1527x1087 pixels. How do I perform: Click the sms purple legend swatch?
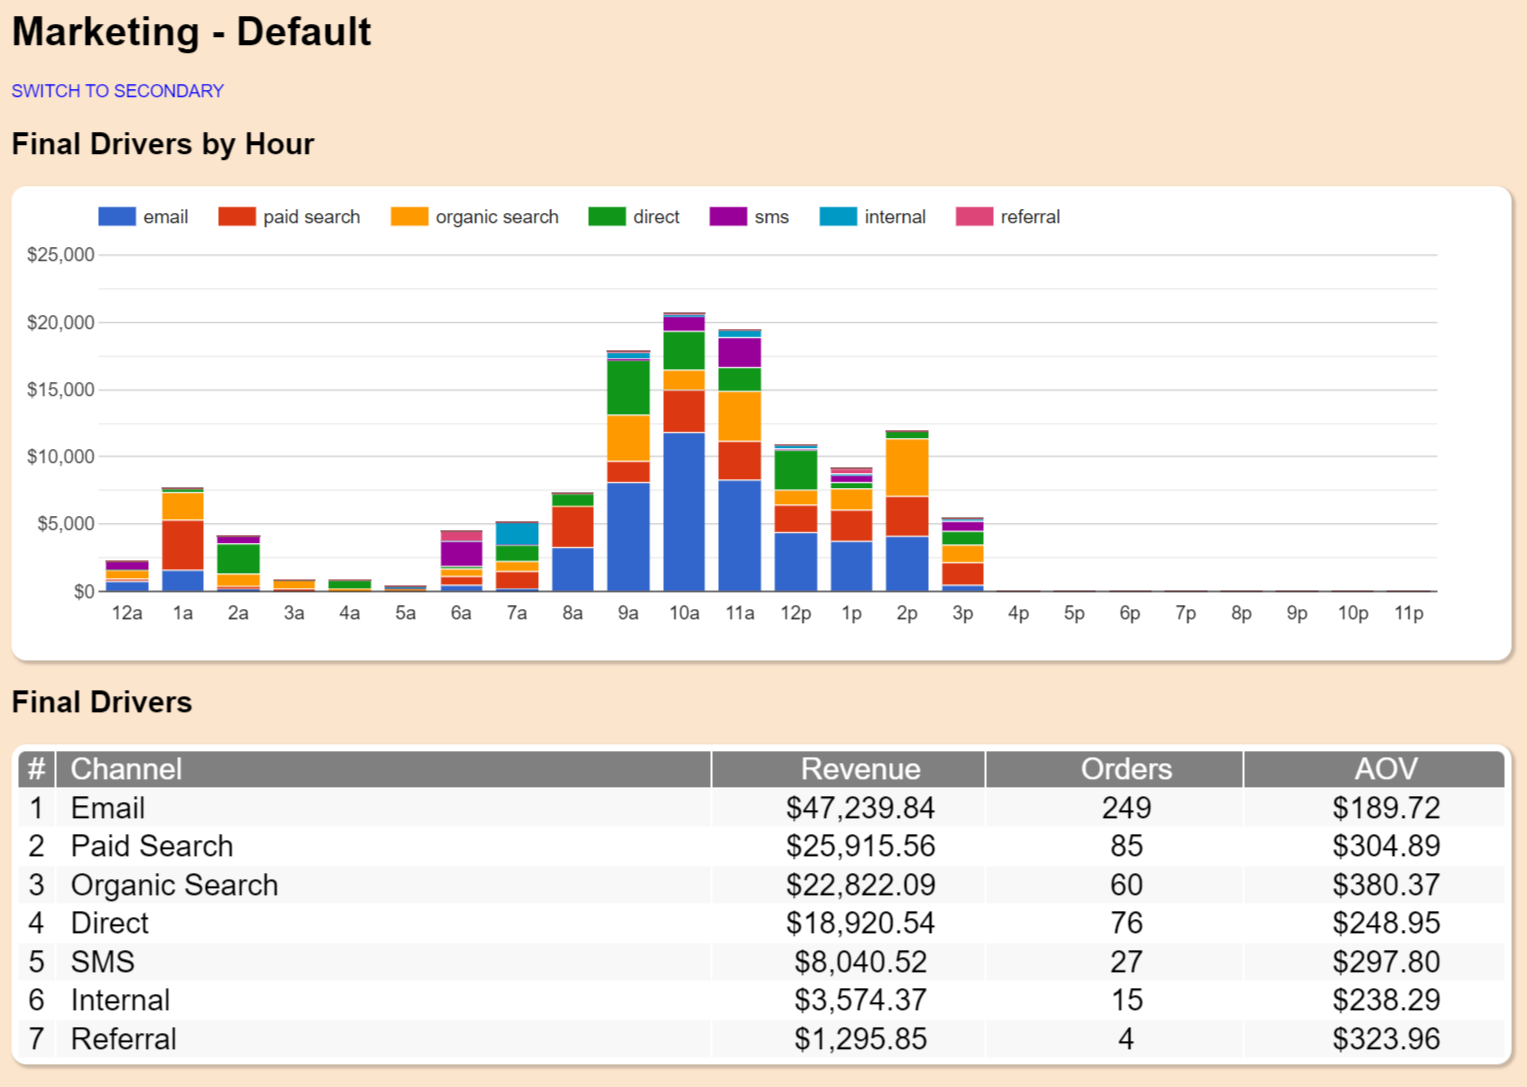728,216
